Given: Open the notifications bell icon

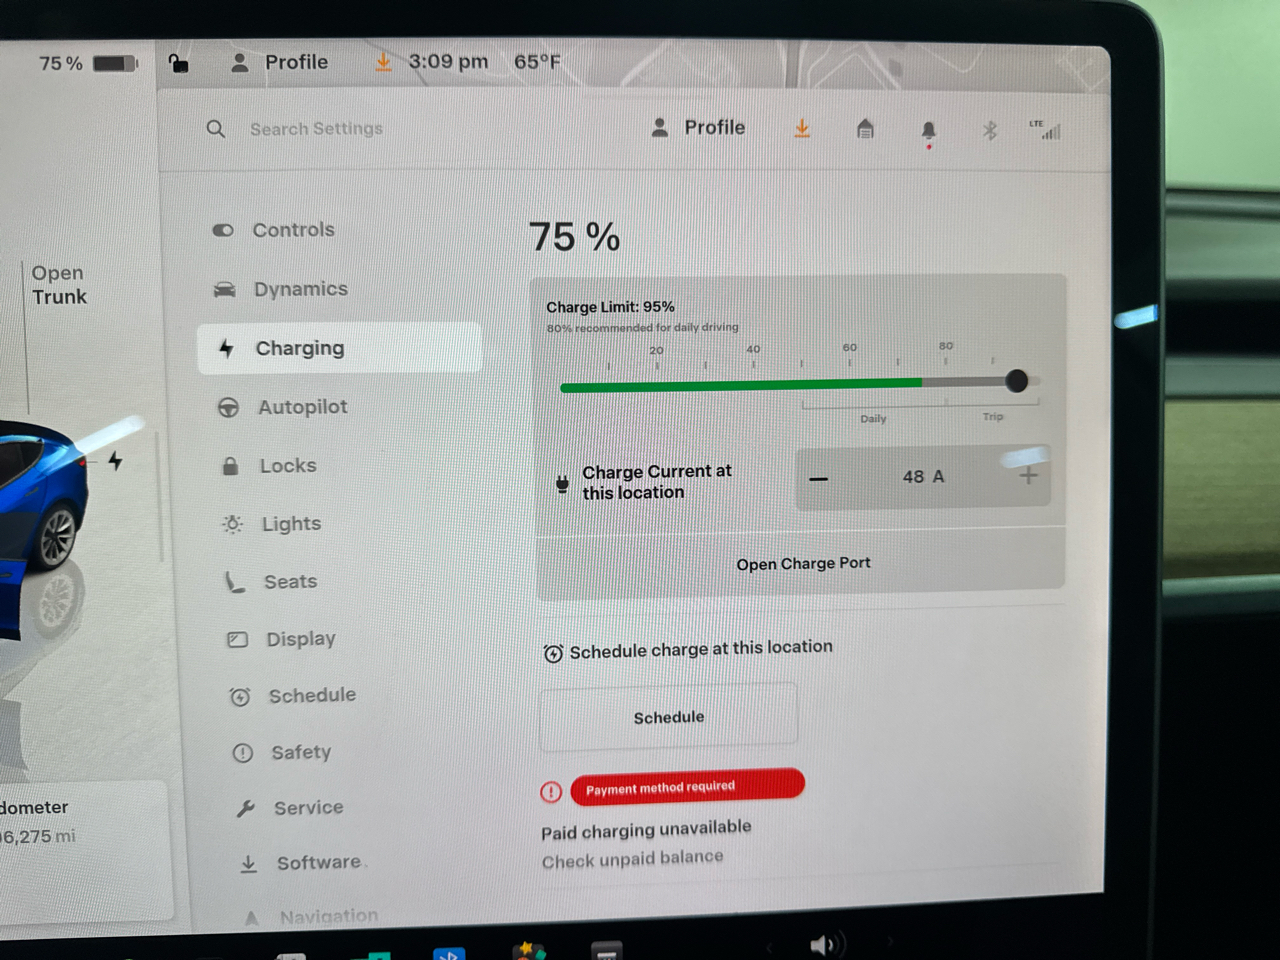Looking at the screenshot, I should [928, 131].
